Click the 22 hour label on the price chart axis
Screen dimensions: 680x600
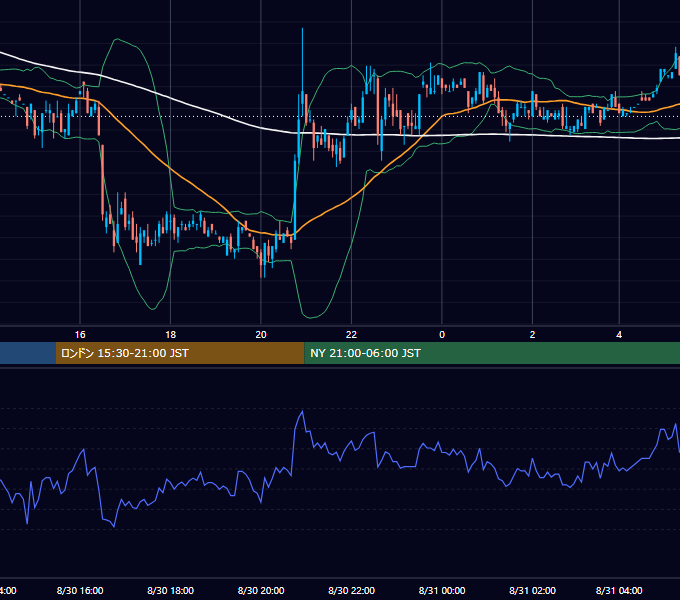click(351, 335)
